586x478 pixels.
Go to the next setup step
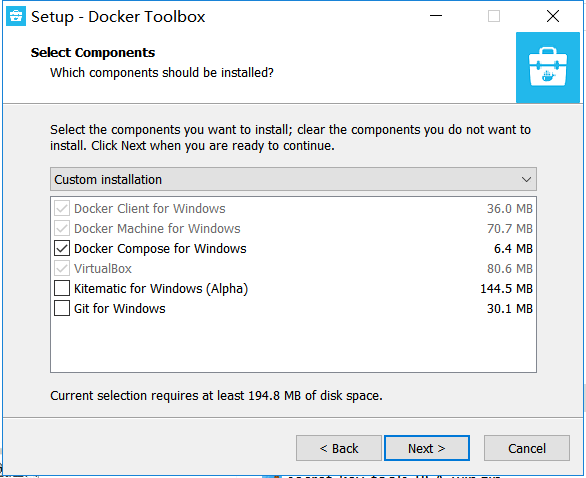(x=427, y=448)
